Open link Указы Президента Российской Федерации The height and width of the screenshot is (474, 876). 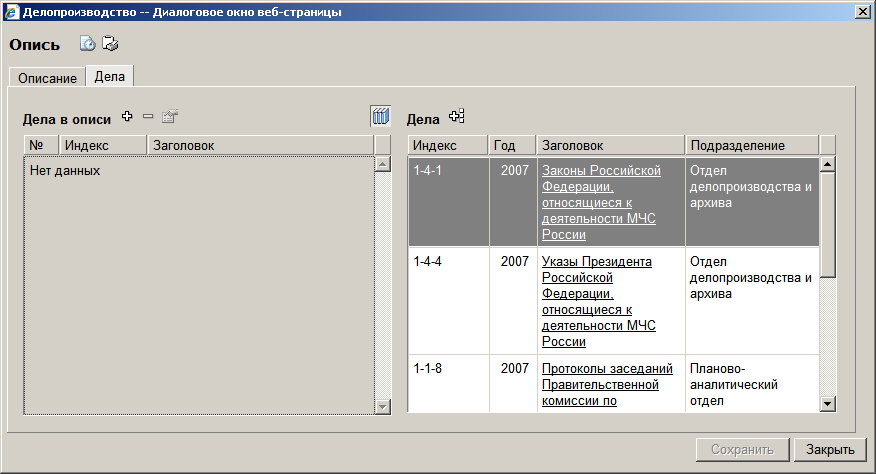tap(599, 301)
